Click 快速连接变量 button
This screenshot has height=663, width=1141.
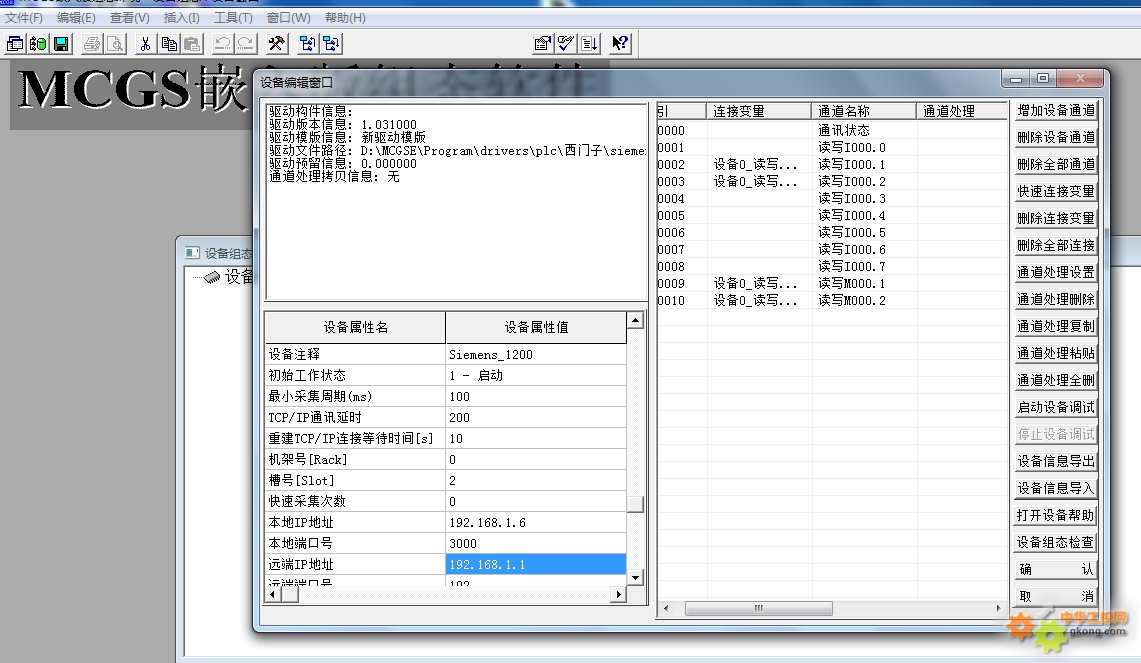tap(1055, 191)
